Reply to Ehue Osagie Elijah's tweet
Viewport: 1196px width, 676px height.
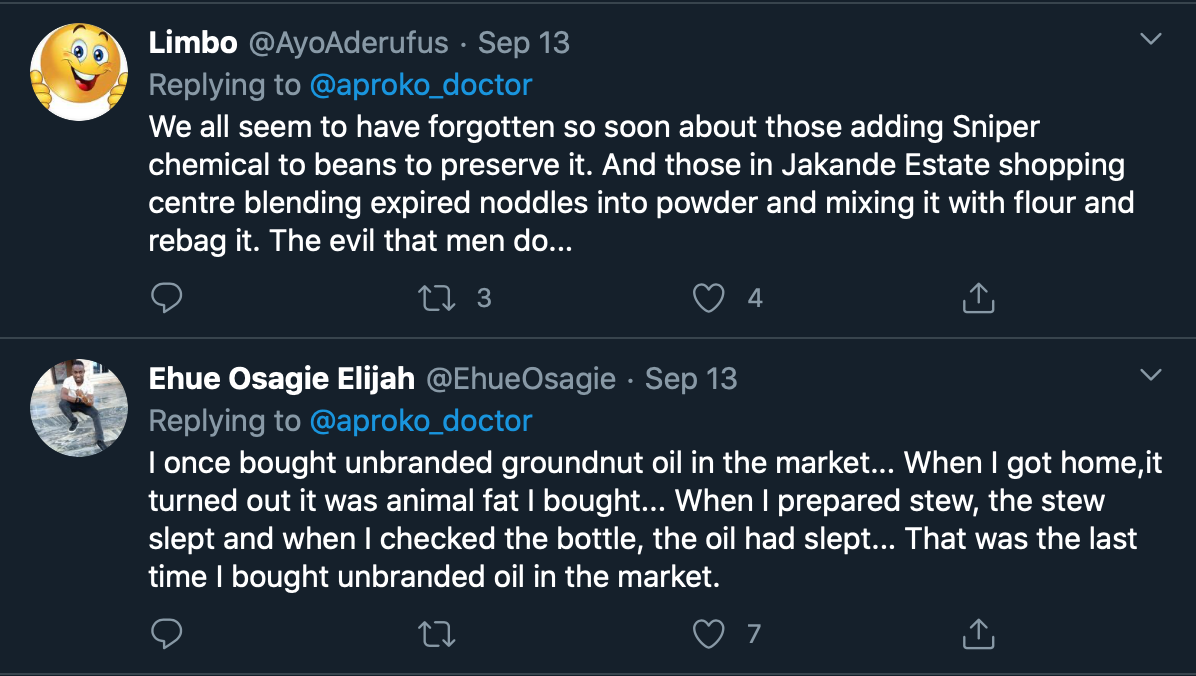[166, 633]
